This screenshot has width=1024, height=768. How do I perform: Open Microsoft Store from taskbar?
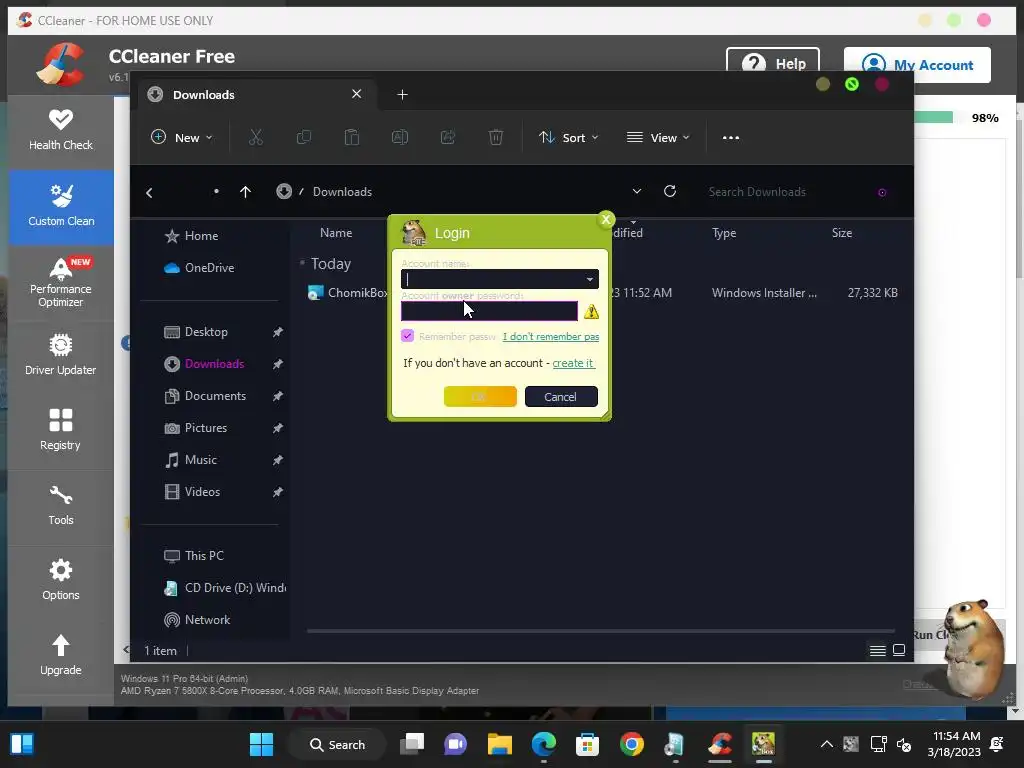pos(587,744)
